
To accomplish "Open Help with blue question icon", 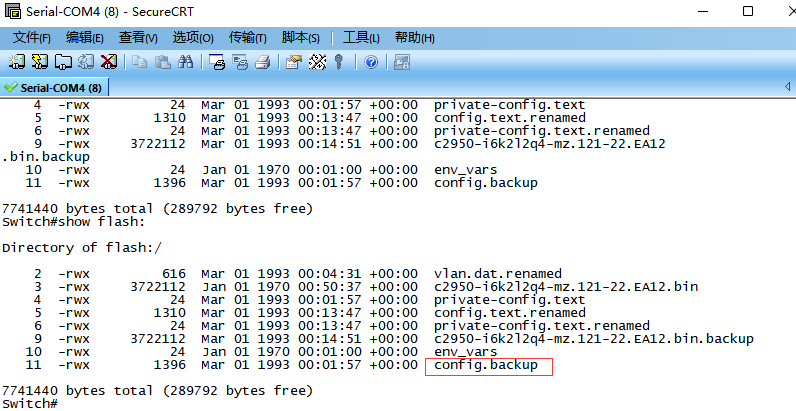I will click(x=371, y=62).
